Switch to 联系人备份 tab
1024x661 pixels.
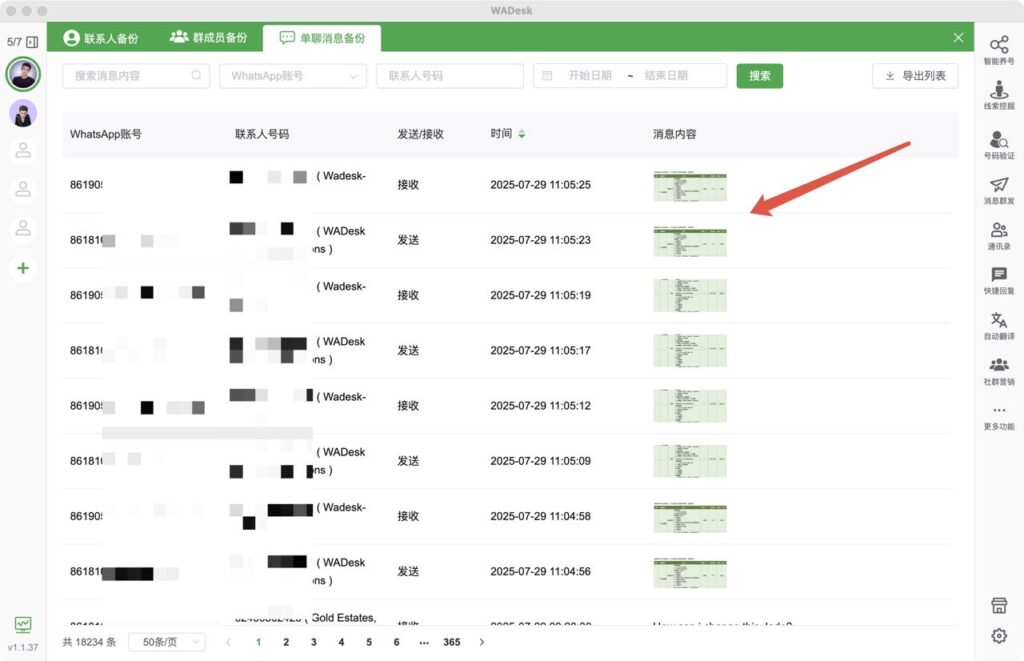pyautogui.click(x=101, y=38)
